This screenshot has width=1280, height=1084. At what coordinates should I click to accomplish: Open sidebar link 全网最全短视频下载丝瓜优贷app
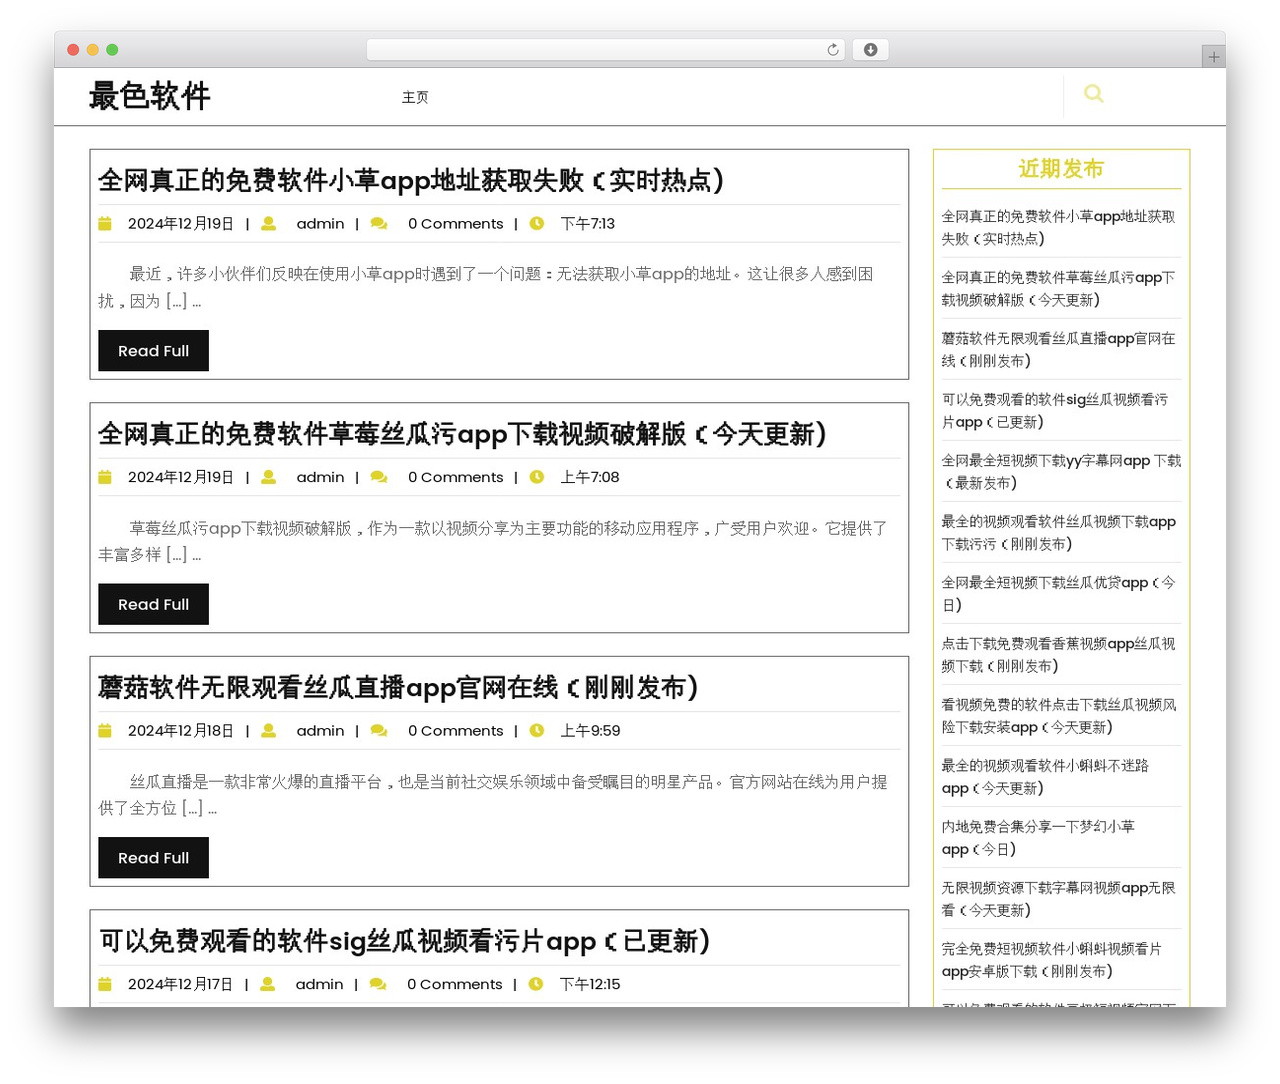(1060, 593)
